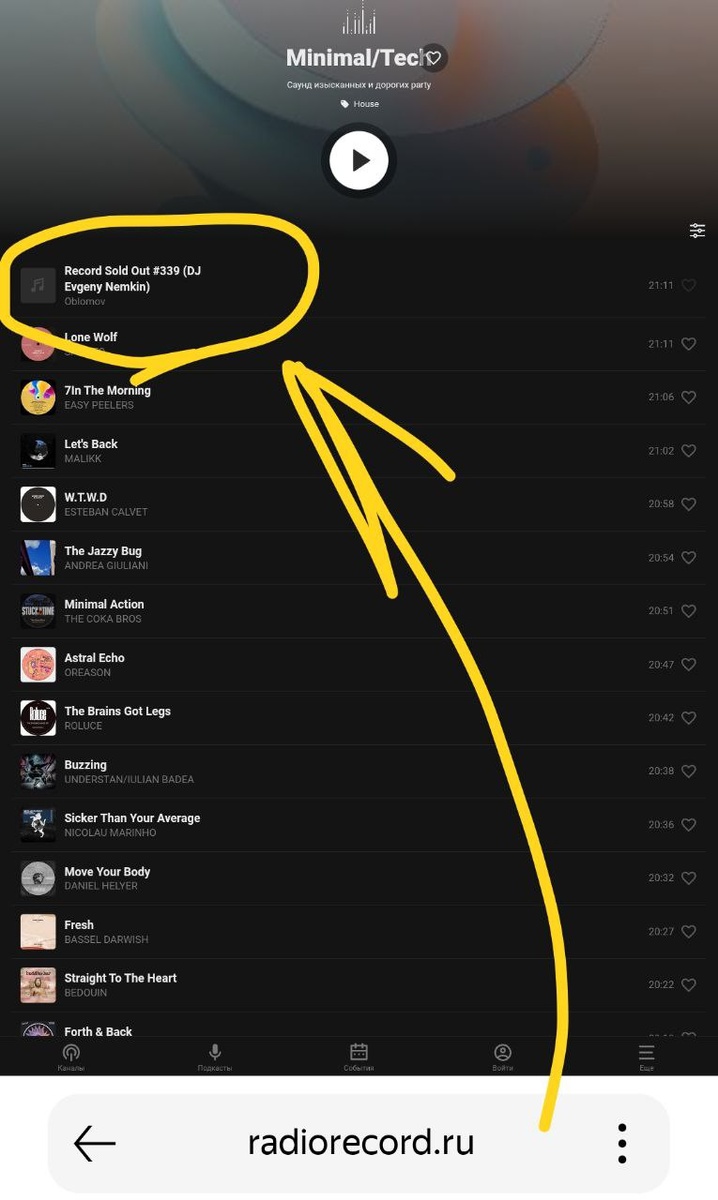This screenshot has height=1200, width=718.
Task: Open the Channels tab icon
Action: pyautogui.click(x=71, y=1052)
